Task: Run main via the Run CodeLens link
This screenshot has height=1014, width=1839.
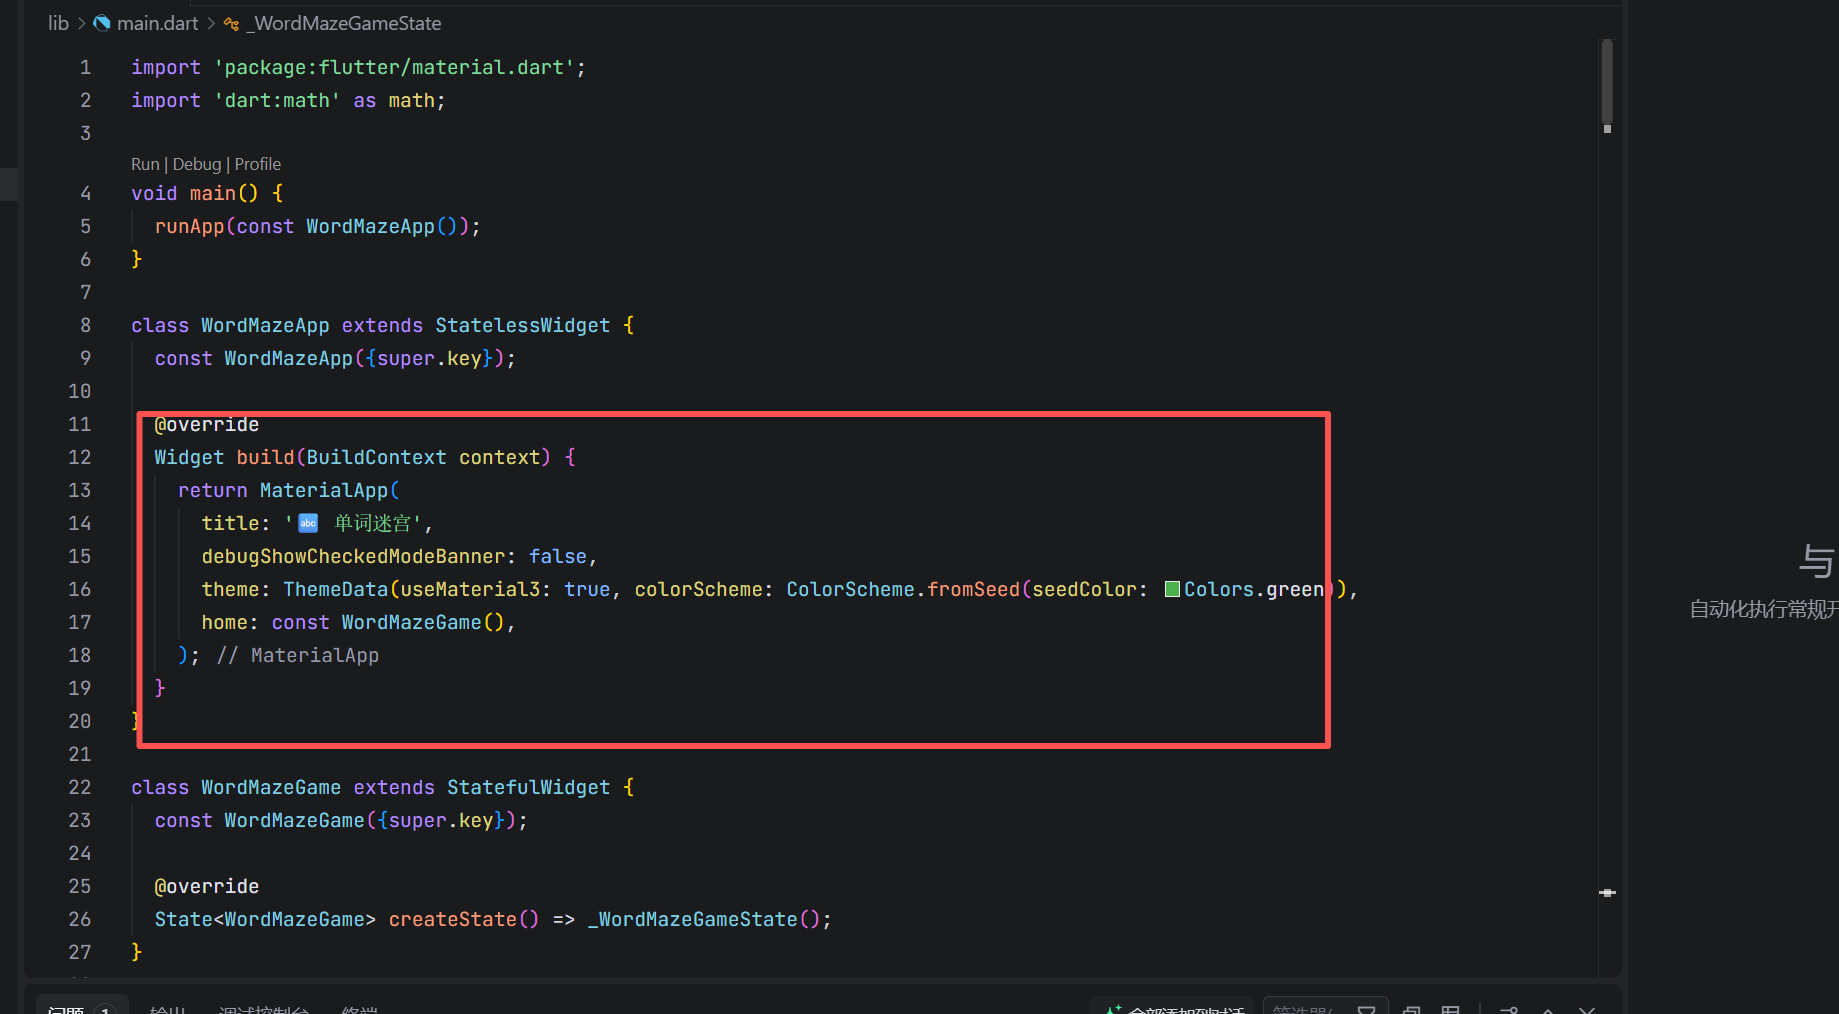Action: (x=145, y=164)
